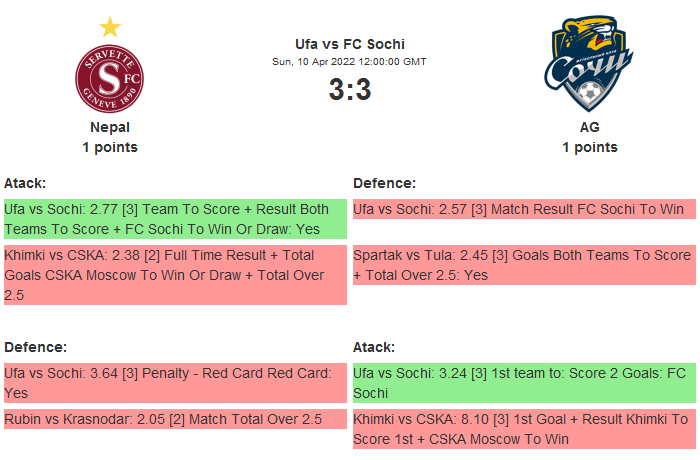700x460 pixels.
Task: Click the top-right Defence heading
Action: coord(384,183)
